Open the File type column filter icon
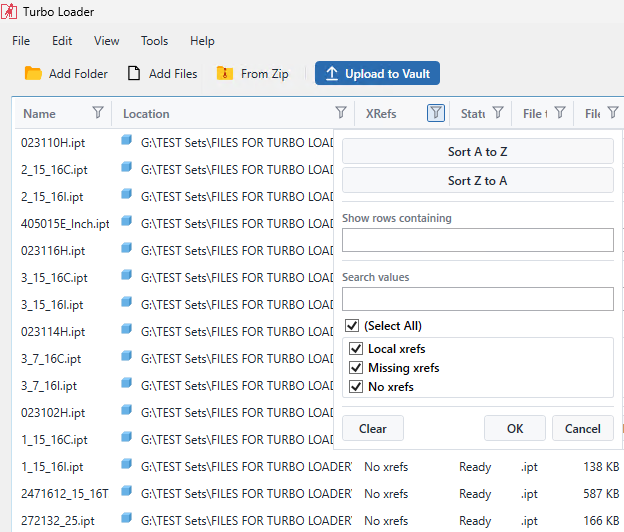Viewport: 624px width, 532px height. 560,113
